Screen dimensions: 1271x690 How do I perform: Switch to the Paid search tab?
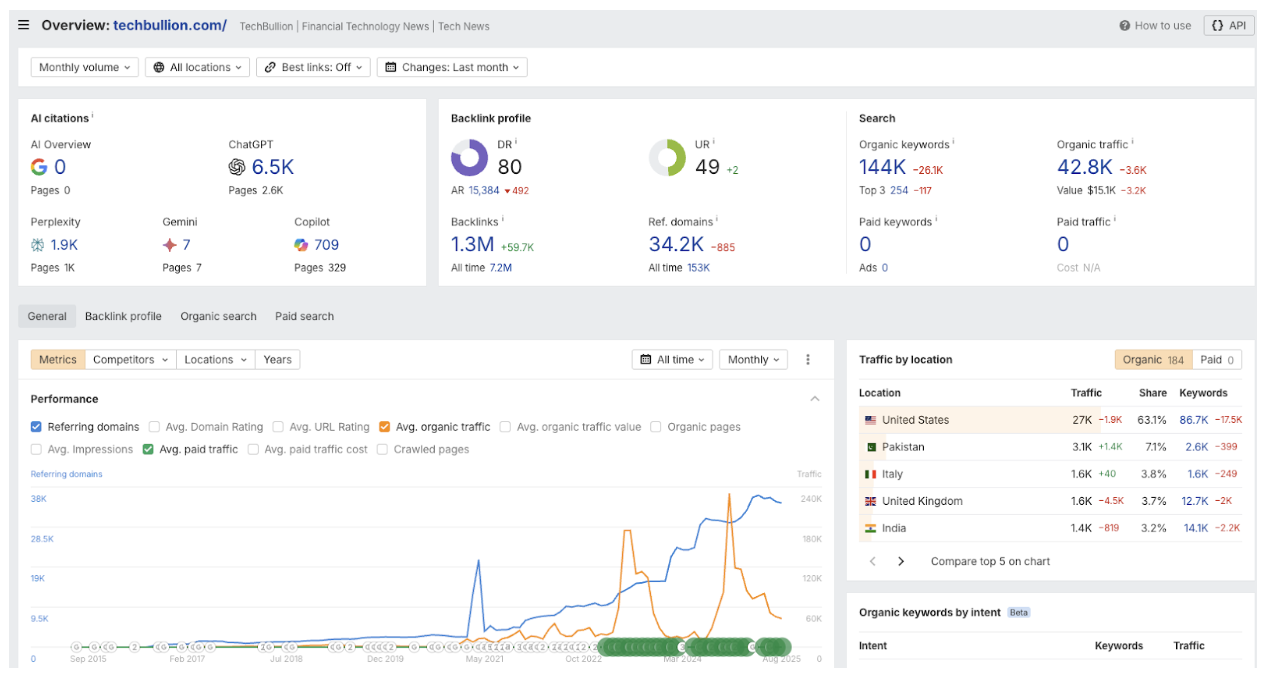(x=305, y=316)
